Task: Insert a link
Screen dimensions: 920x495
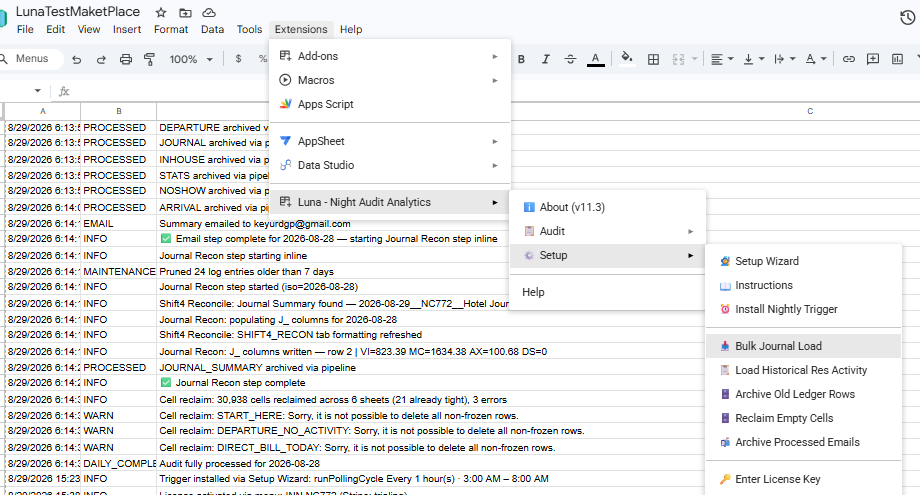Action: tap(848, 59)
